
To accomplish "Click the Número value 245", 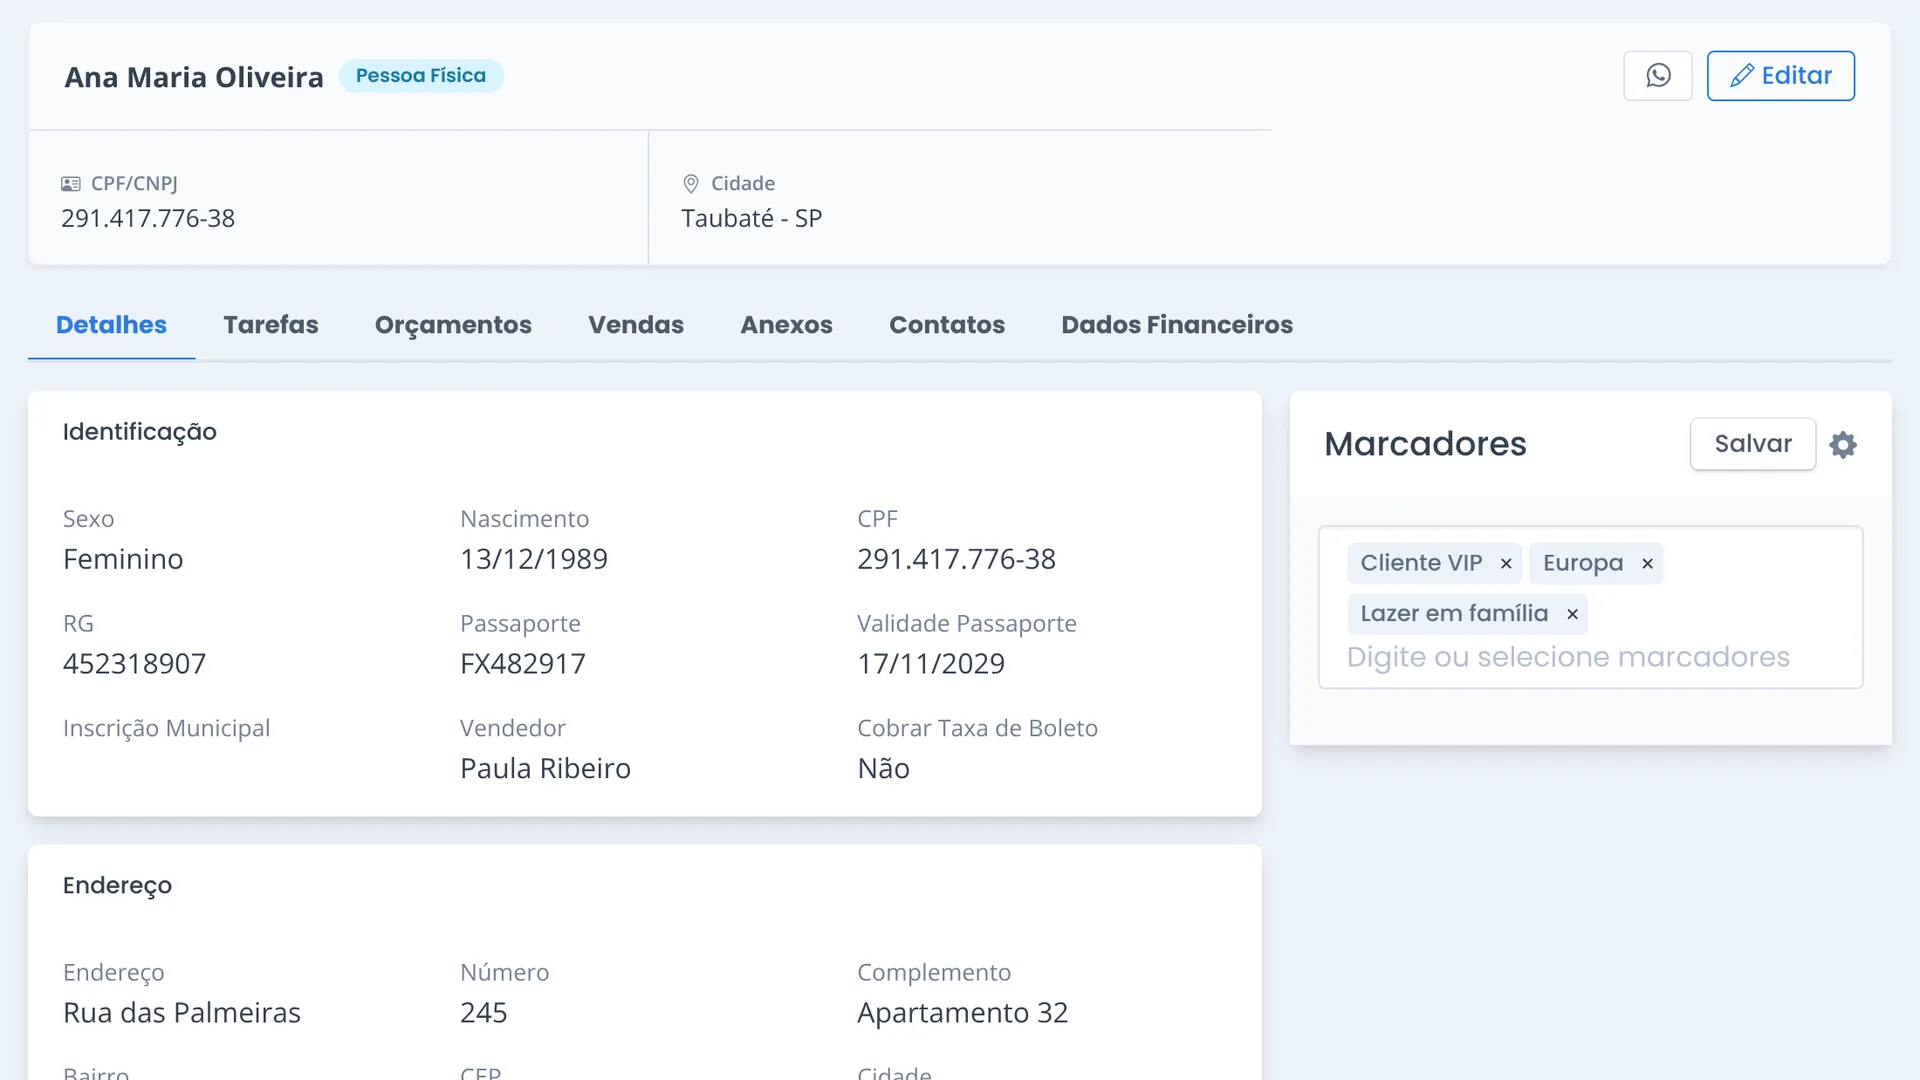I will pos(484,1013).
